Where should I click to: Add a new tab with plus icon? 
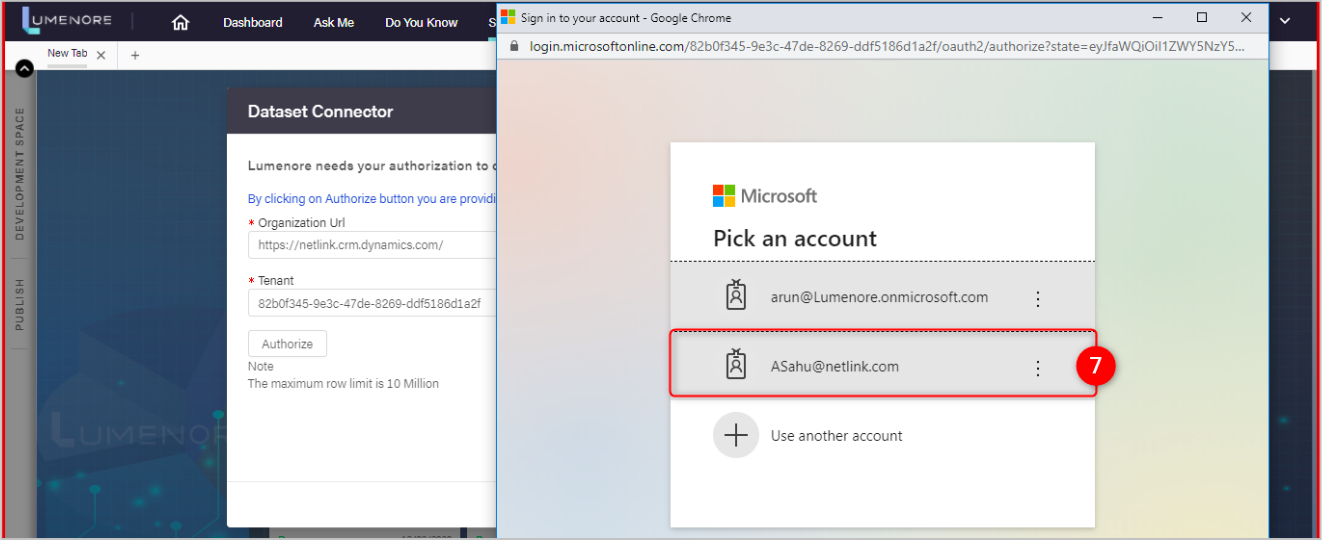pos(135,55)
